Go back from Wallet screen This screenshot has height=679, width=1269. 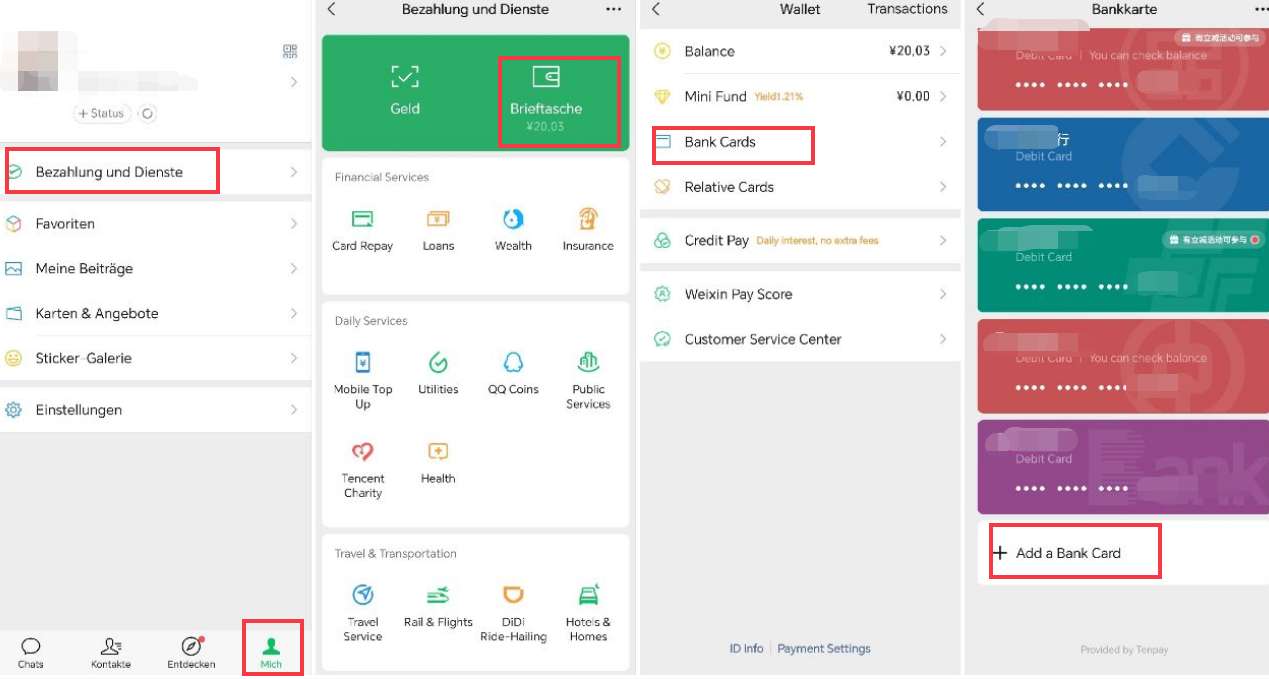[x=656, y=9]
